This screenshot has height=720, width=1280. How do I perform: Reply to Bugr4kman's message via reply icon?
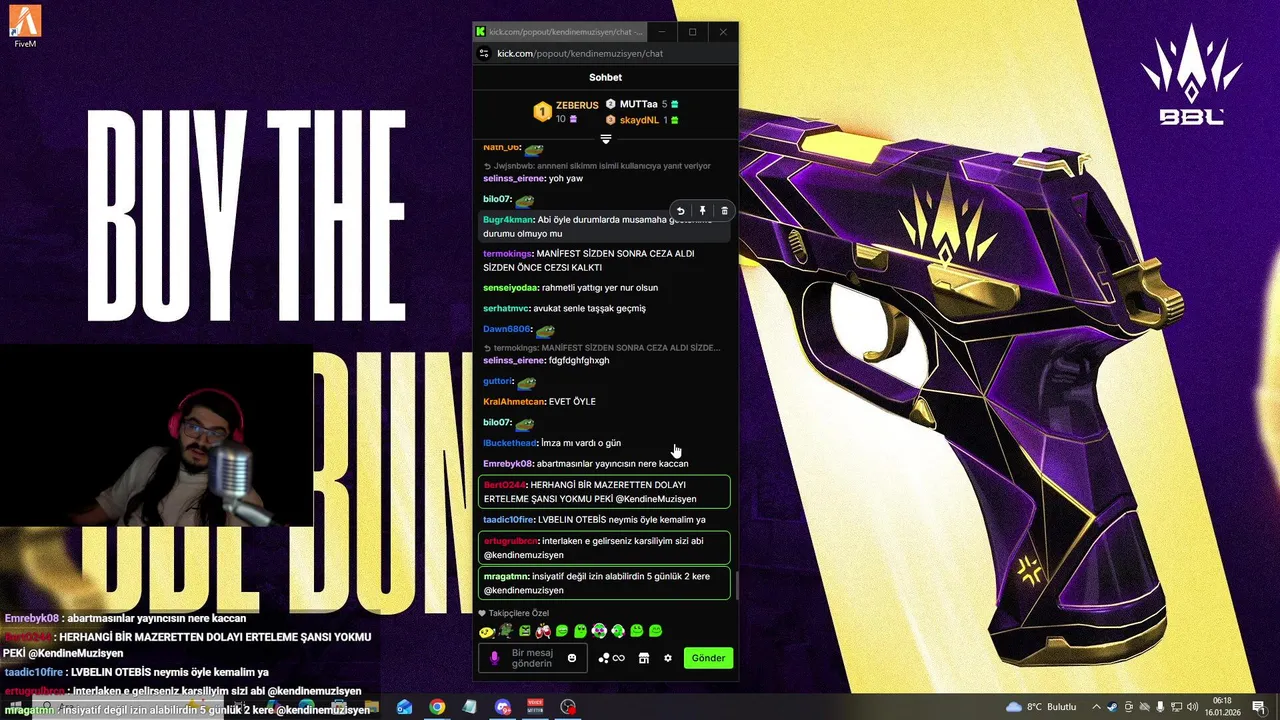680,211
